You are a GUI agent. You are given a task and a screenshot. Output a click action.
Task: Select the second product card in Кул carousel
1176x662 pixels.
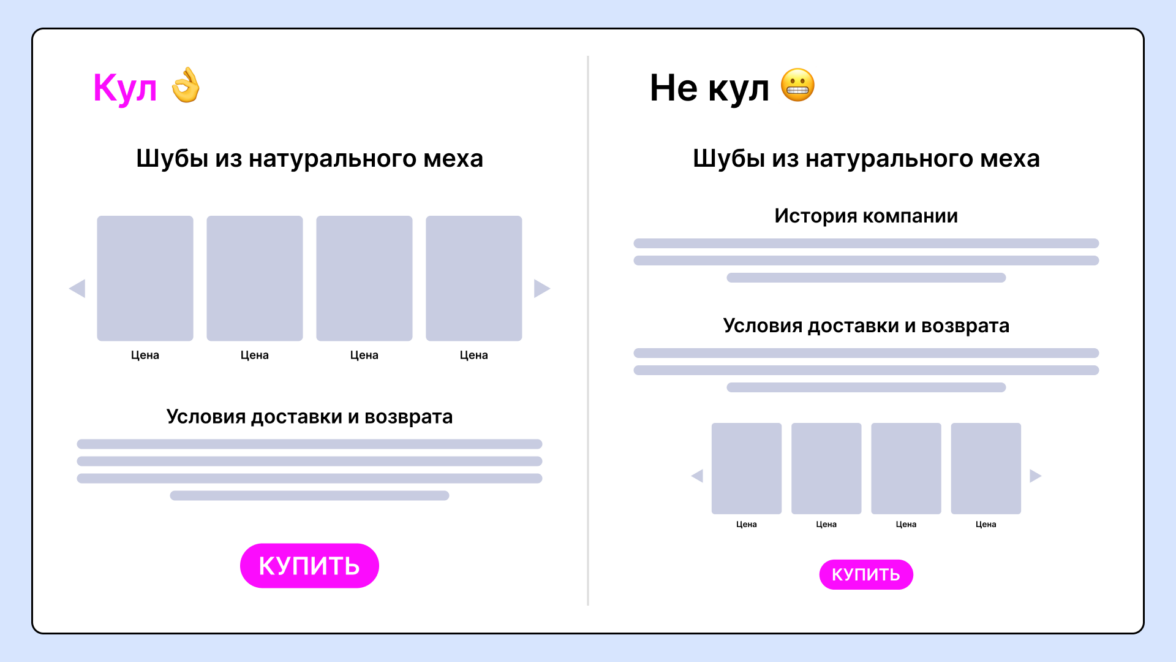coord(255,278)
